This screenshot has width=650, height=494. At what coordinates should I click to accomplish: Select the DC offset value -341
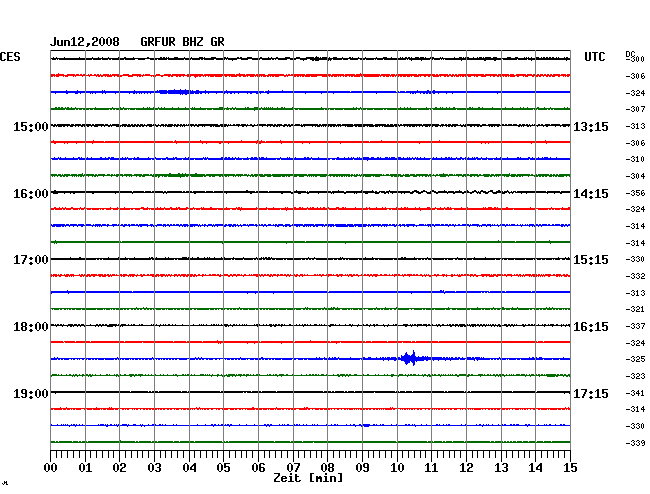coord(635,393)
